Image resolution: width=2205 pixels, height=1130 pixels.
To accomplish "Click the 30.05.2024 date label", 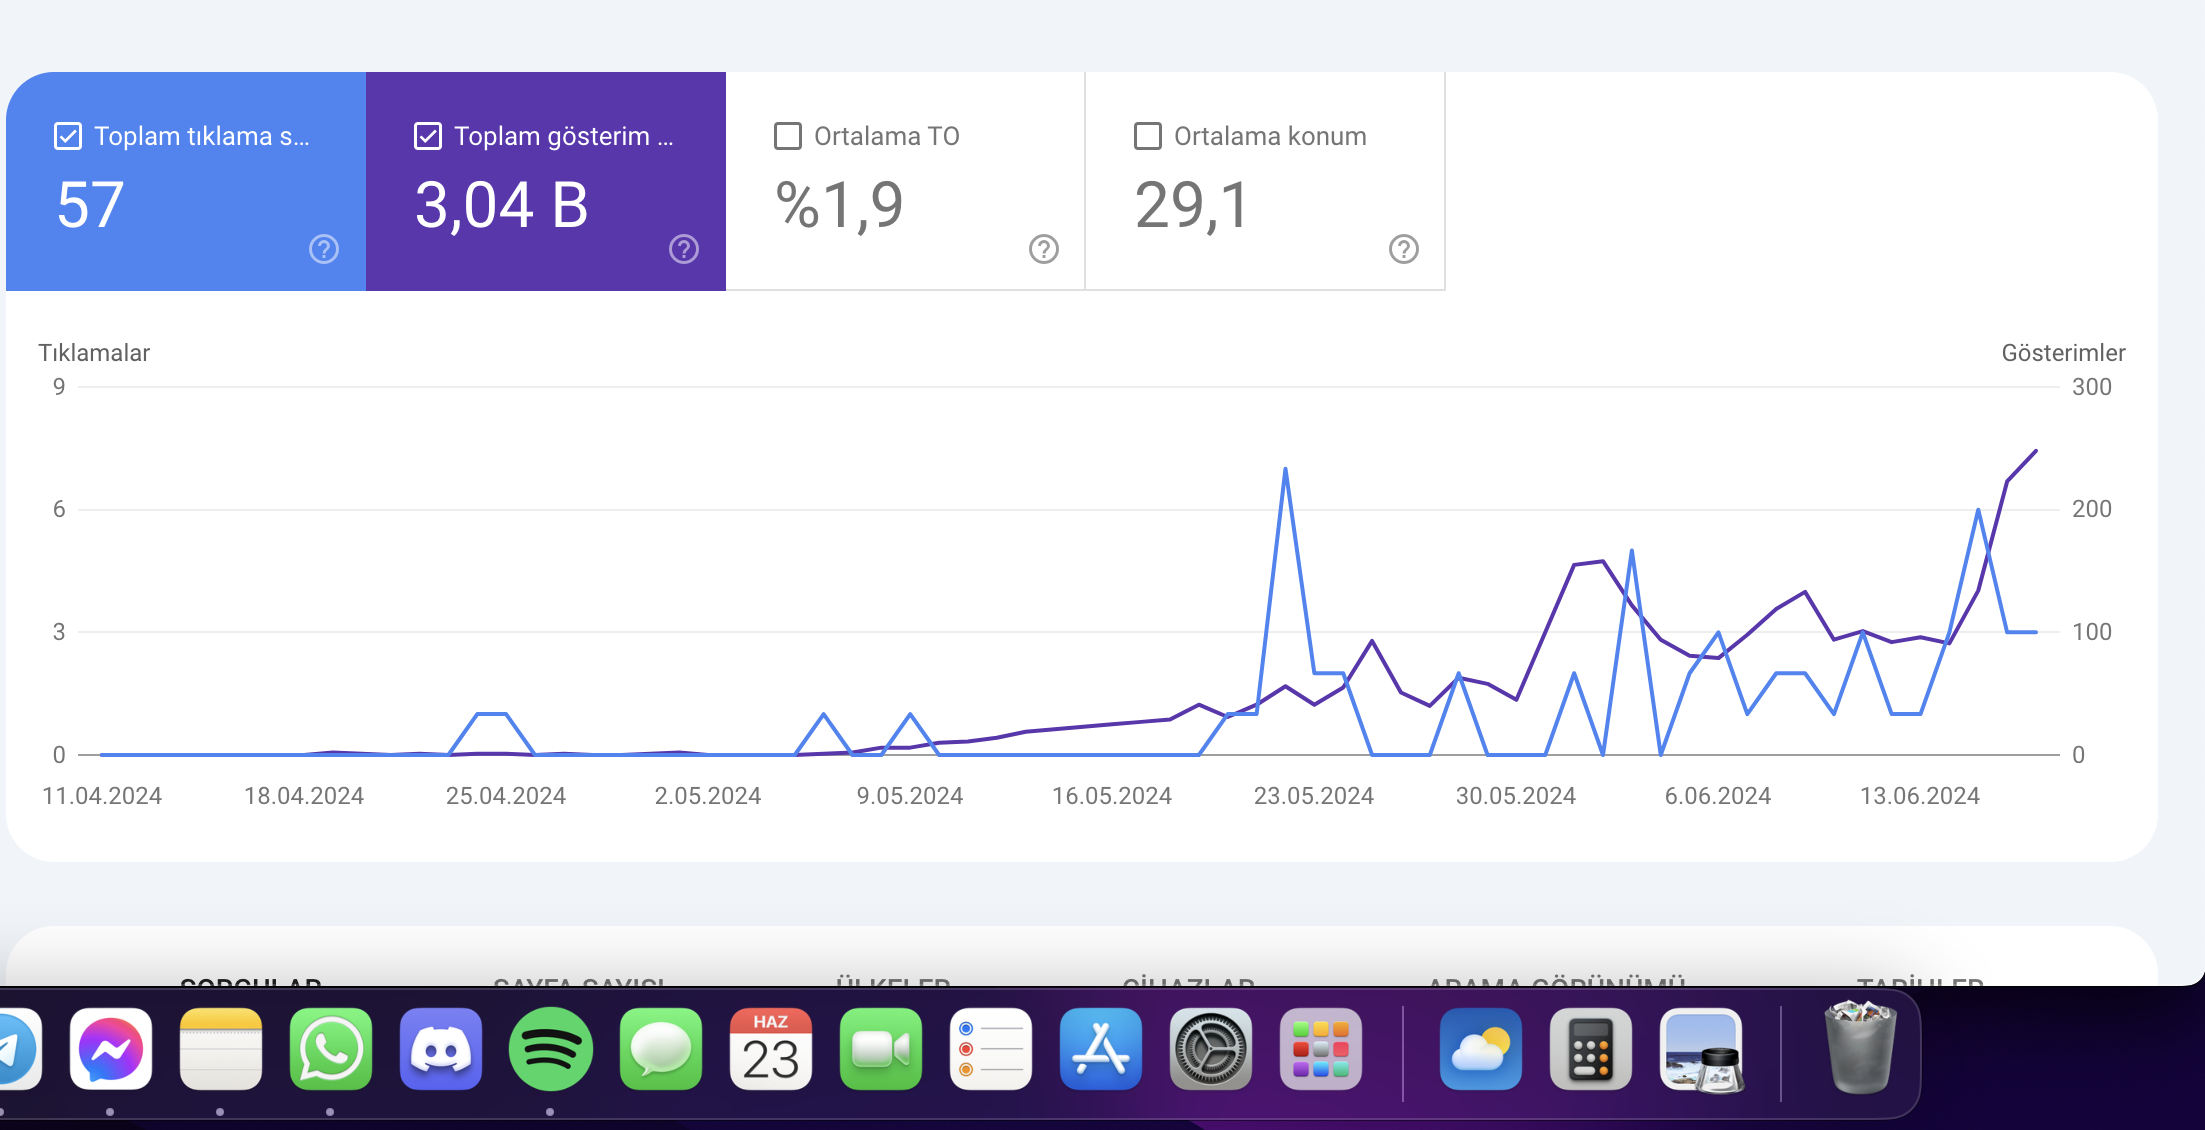I will [1516, 796].
